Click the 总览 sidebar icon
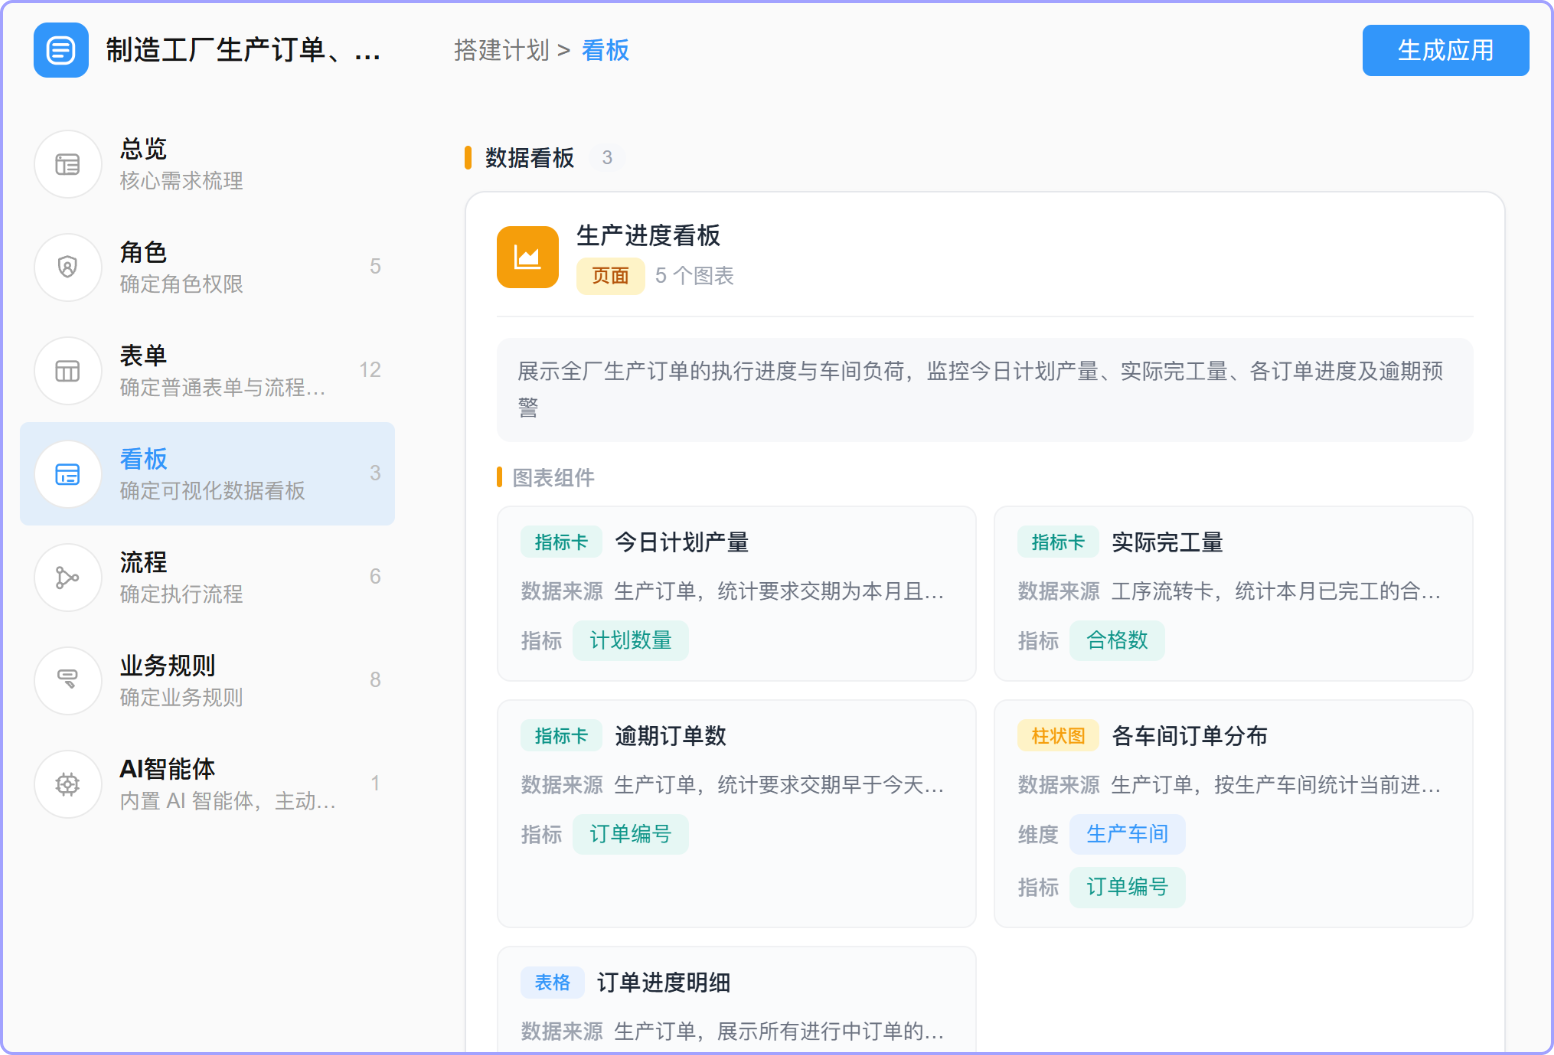 [68, 164]
